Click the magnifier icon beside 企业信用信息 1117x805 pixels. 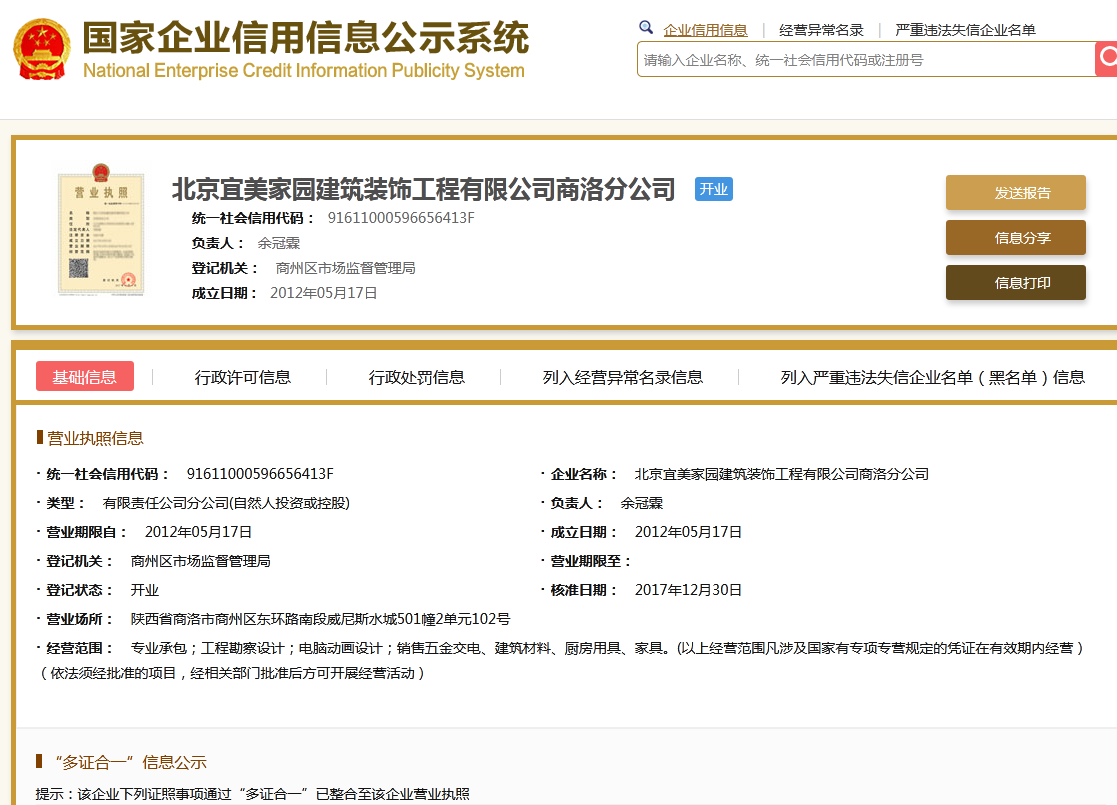[x=646, y=28]
